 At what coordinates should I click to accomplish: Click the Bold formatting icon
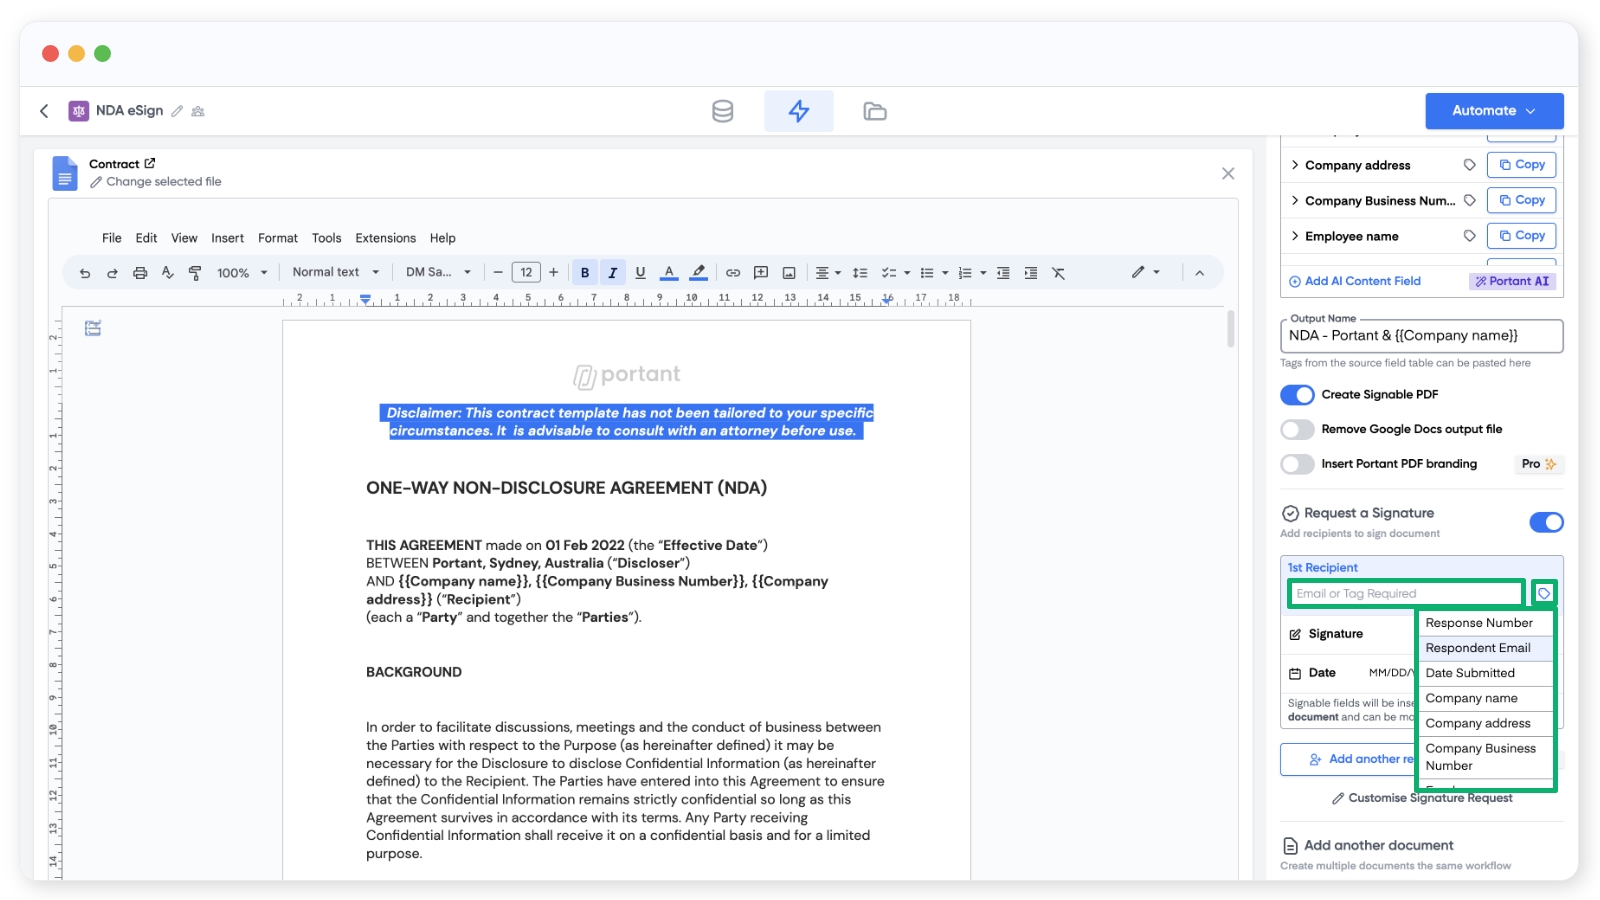[x=585, y=272]
